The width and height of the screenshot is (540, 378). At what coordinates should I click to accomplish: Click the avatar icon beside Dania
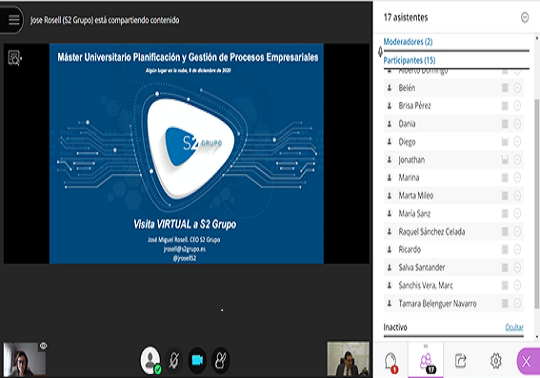(390, 124)
